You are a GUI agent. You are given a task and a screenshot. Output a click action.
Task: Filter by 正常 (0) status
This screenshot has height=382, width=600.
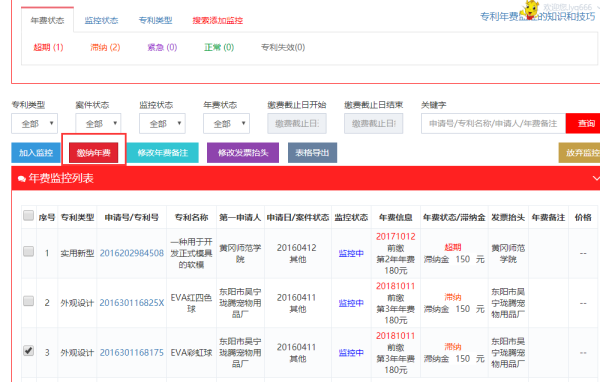[219, 47]
